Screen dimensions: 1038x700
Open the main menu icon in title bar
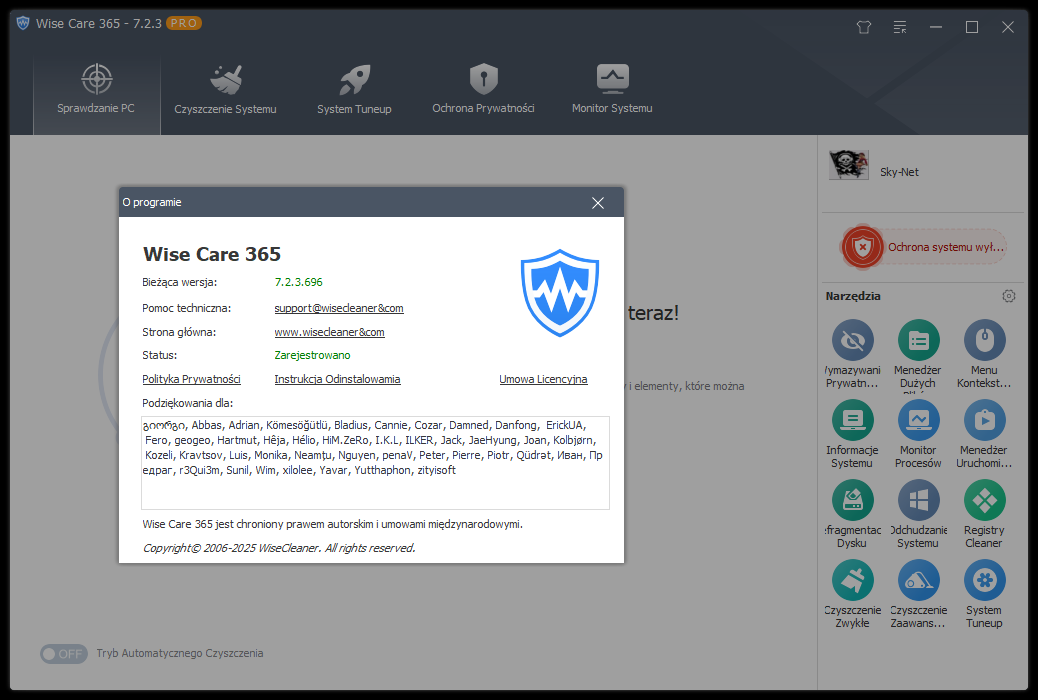pos(900,27)
